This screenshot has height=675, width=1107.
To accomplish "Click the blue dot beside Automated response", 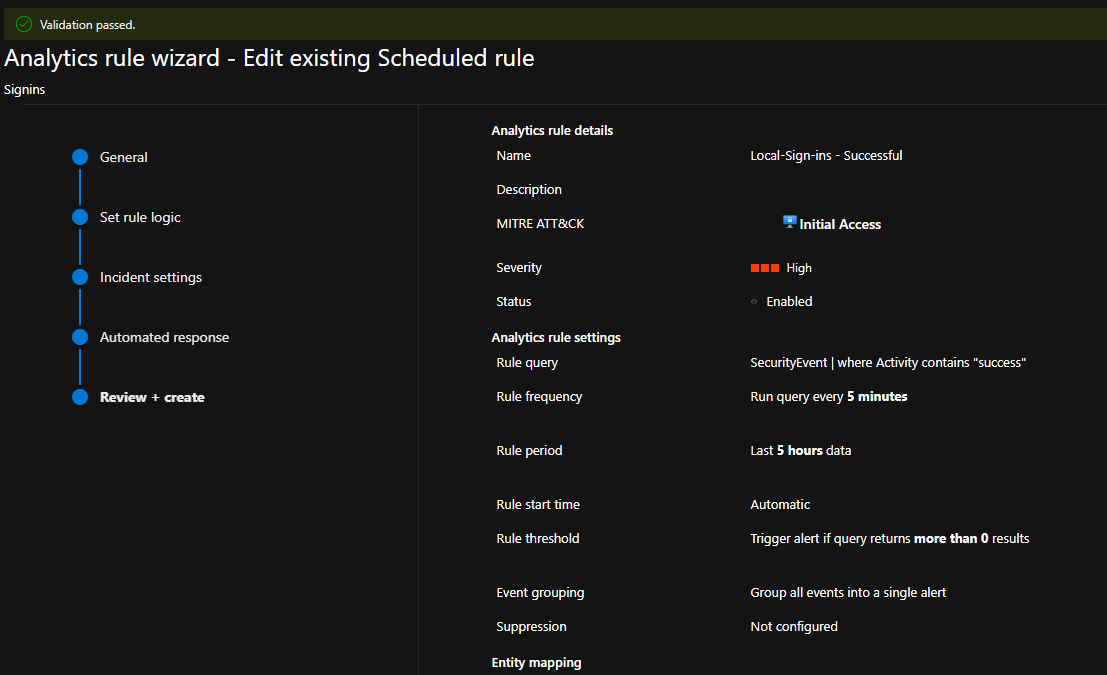I will coord(80,337).
